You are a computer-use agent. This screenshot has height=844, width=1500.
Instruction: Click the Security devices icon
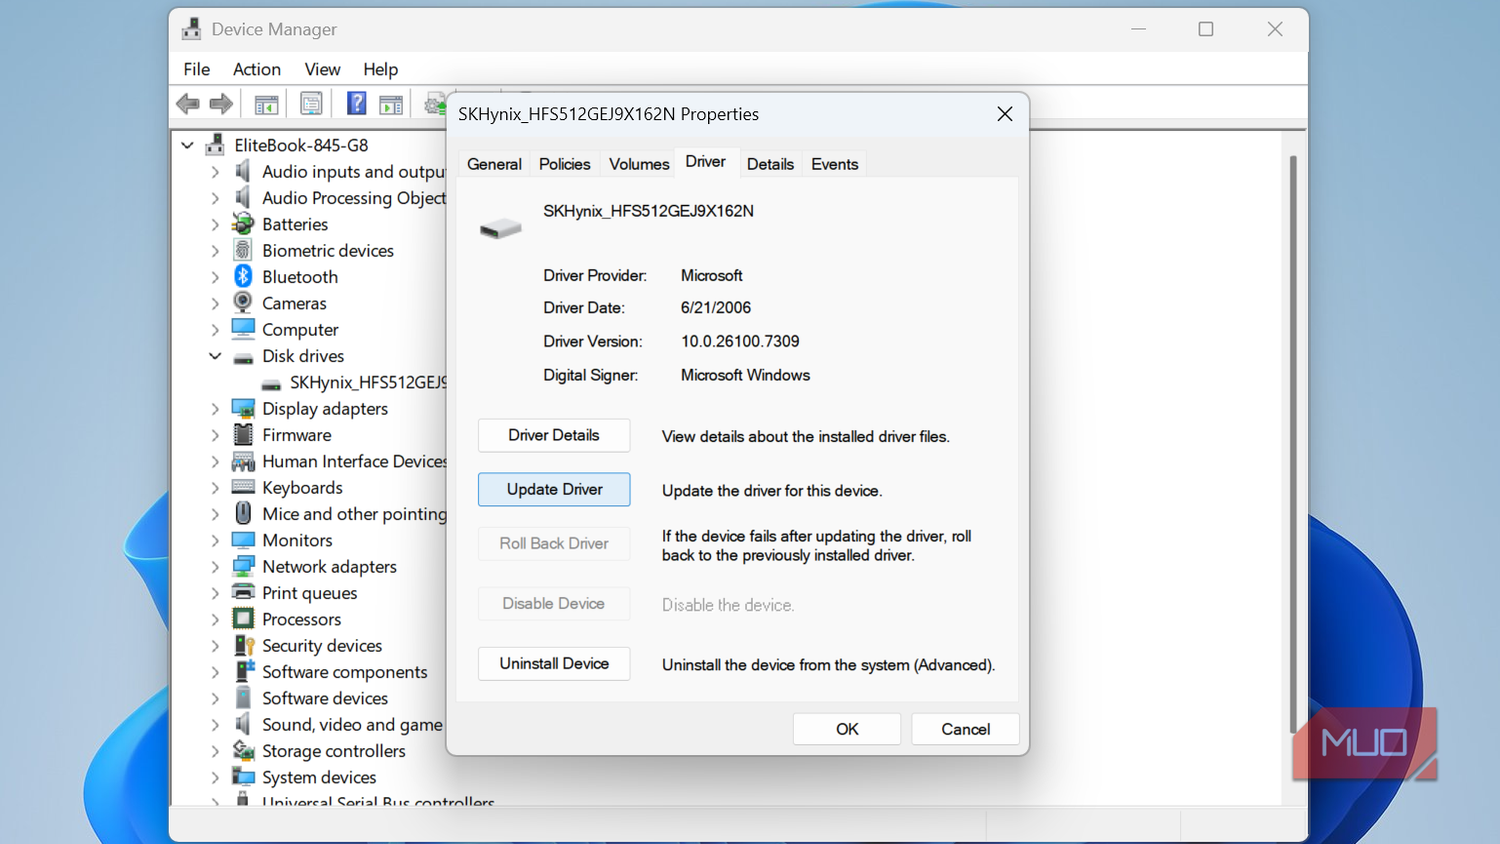[242, 645]
